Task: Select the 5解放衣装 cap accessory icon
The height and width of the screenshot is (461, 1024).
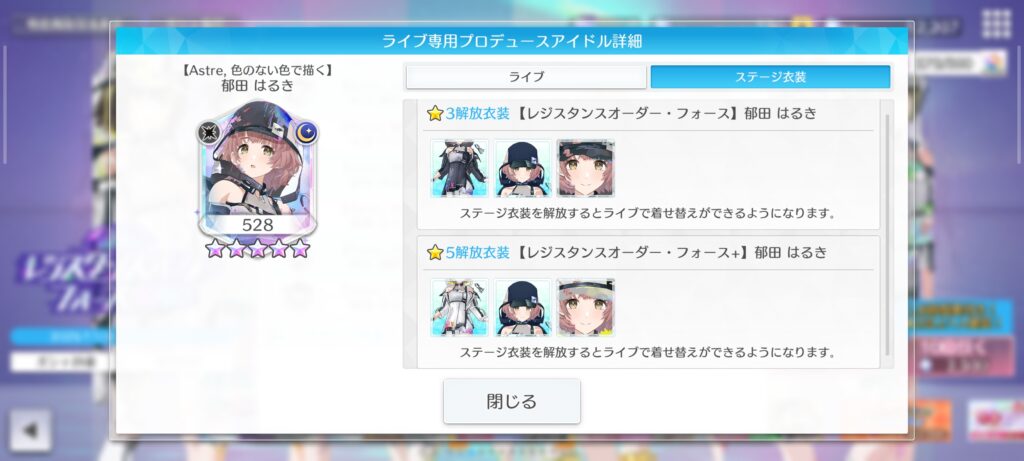Action: coord(522,307)
